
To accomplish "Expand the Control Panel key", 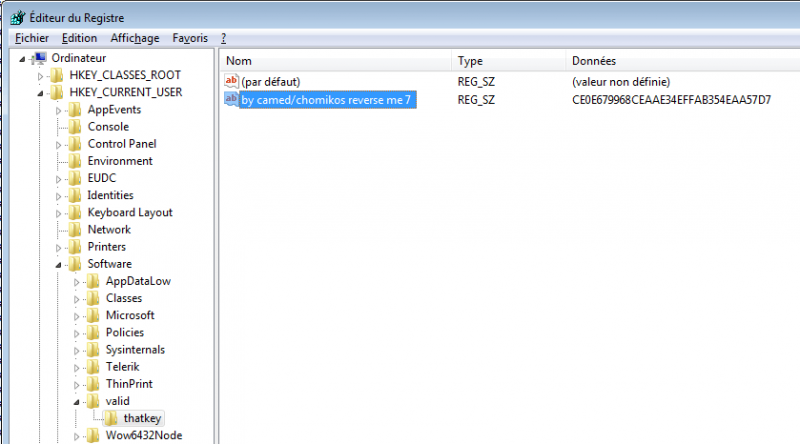I will pyautogui.click(x=59, y=145).
